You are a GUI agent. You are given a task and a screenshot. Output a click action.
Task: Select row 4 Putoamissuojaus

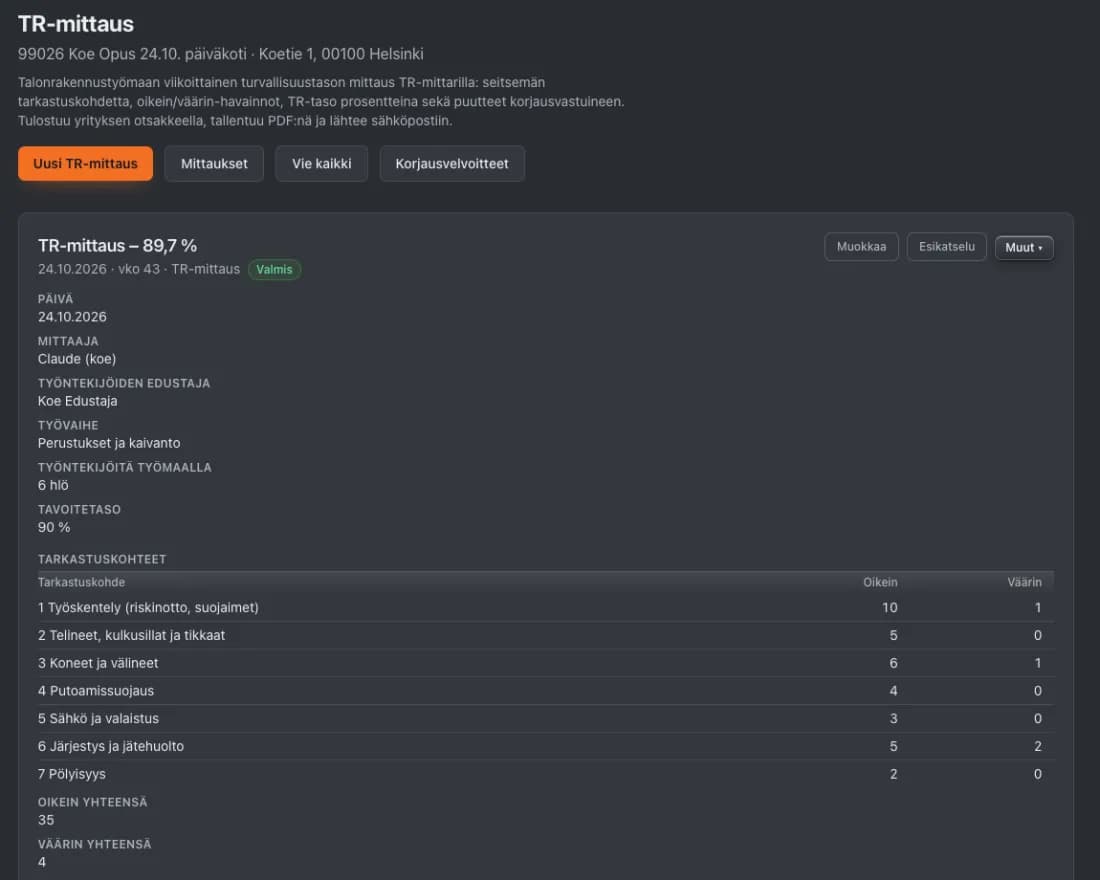(x=546, y=691)
